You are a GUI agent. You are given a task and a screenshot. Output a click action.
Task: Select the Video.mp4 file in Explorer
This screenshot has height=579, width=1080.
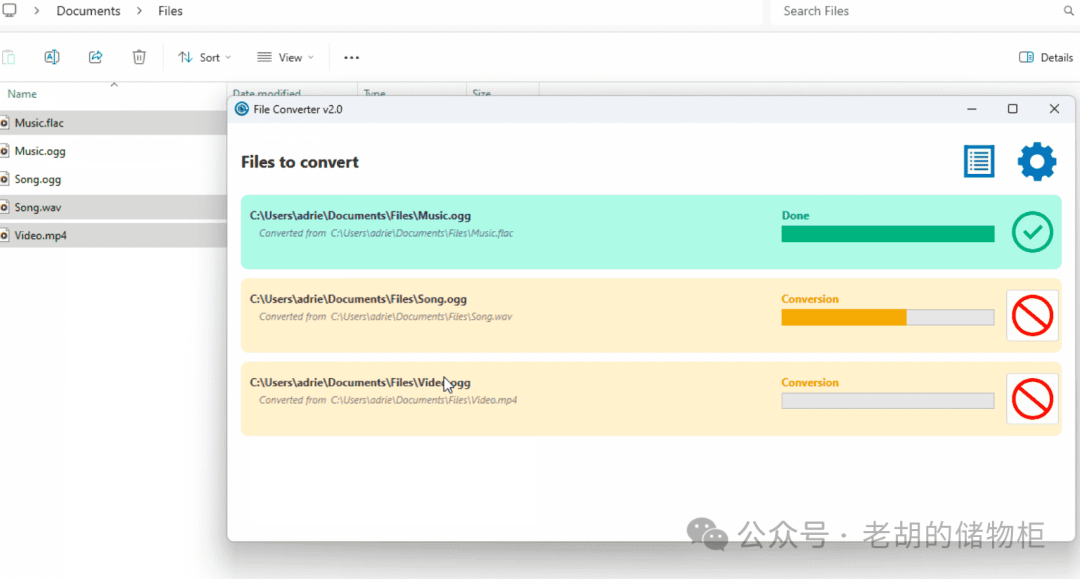[113, 235]
